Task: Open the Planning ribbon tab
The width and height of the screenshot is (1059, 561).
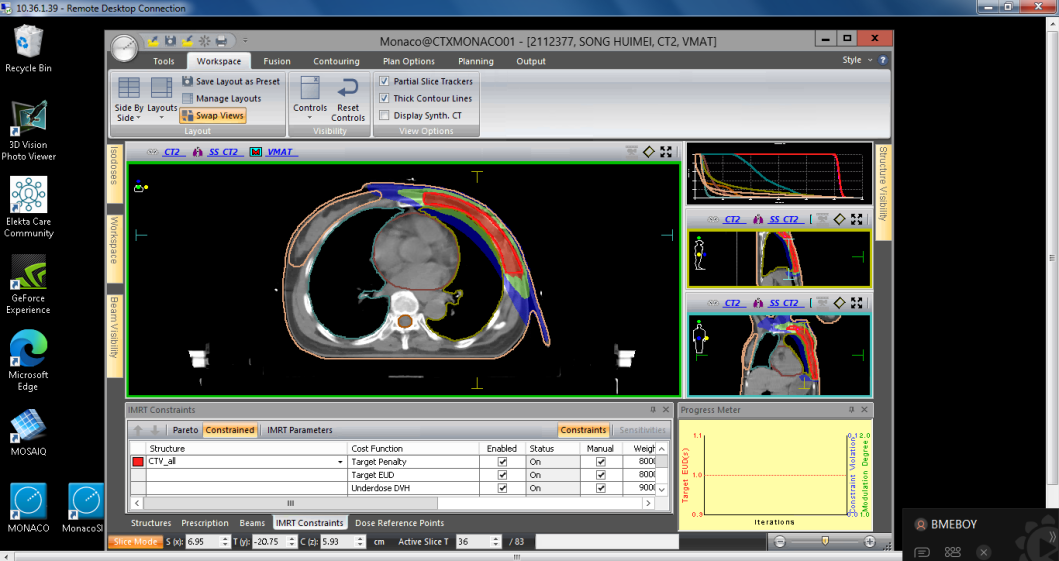Action: [x=475, y=61]
